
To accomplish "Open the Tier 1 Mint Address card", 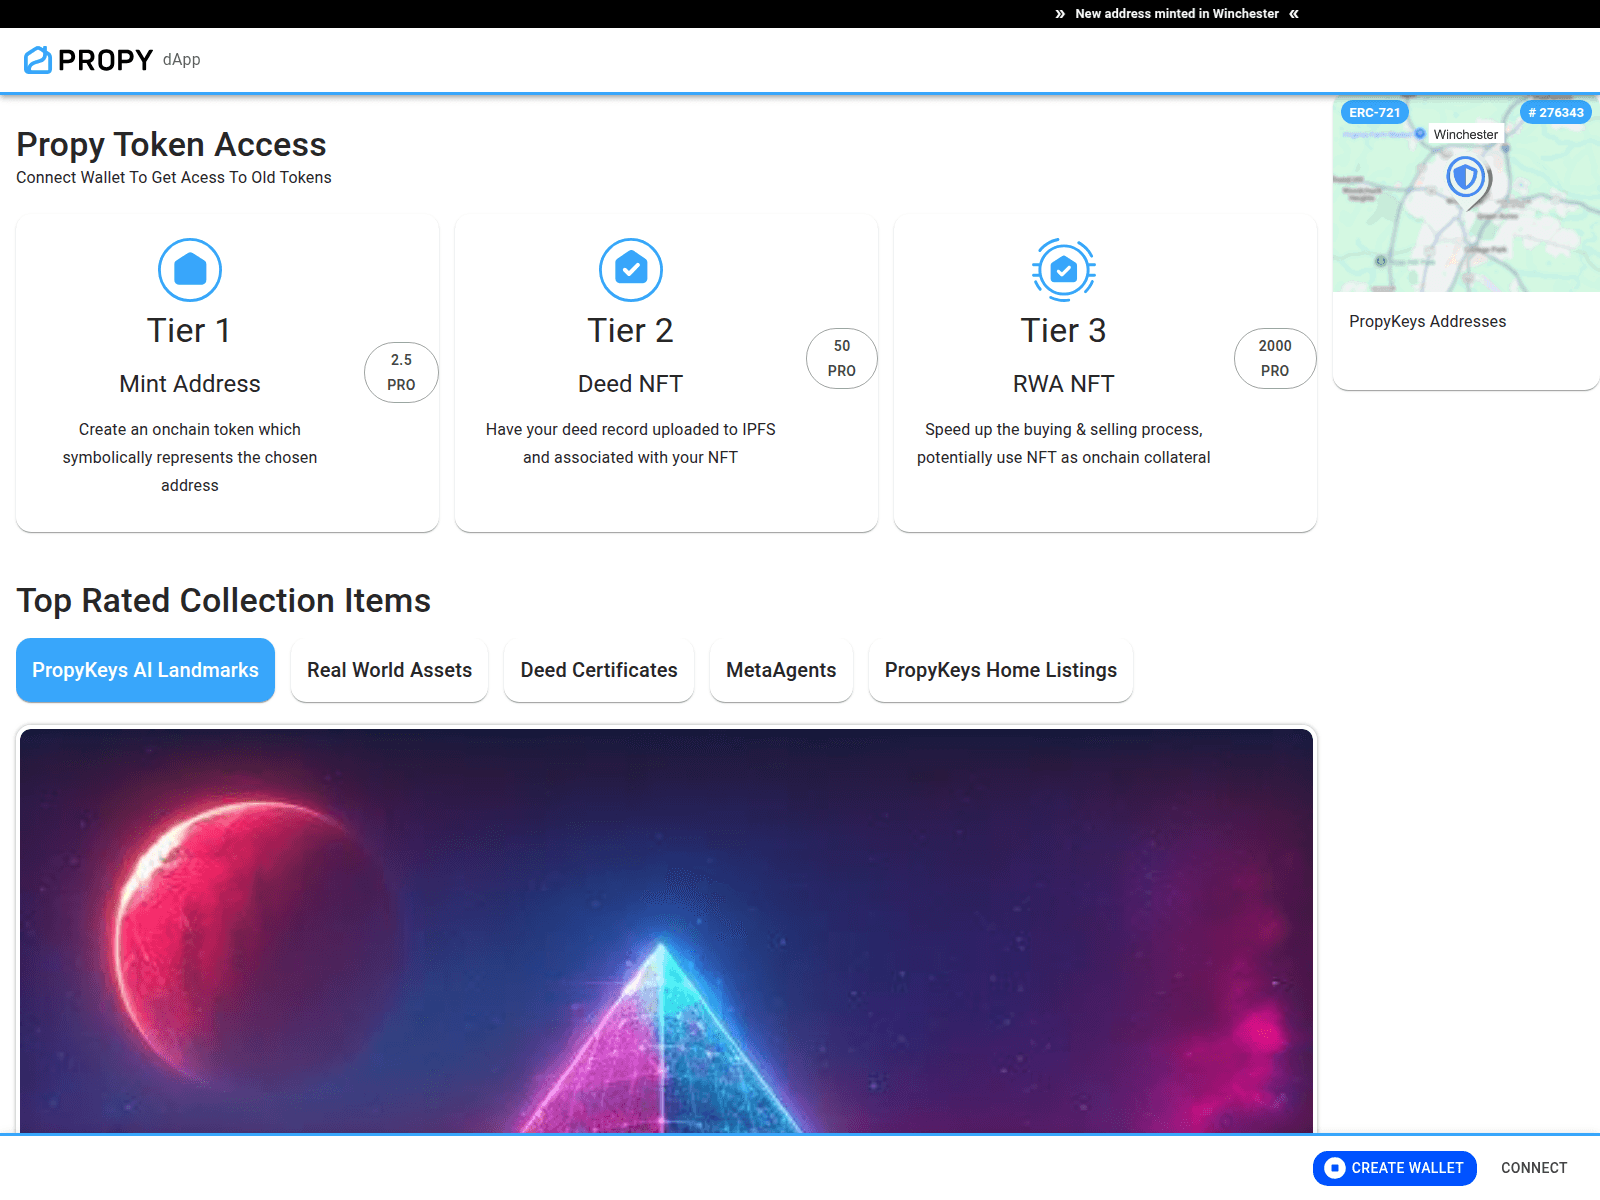I will [x=227, y=373].
